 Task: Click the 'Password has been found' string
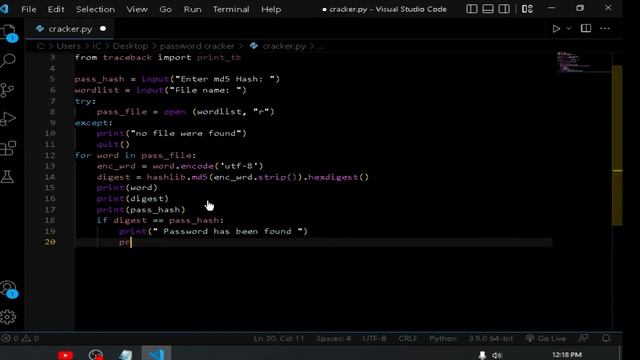[x=228, y=231]
